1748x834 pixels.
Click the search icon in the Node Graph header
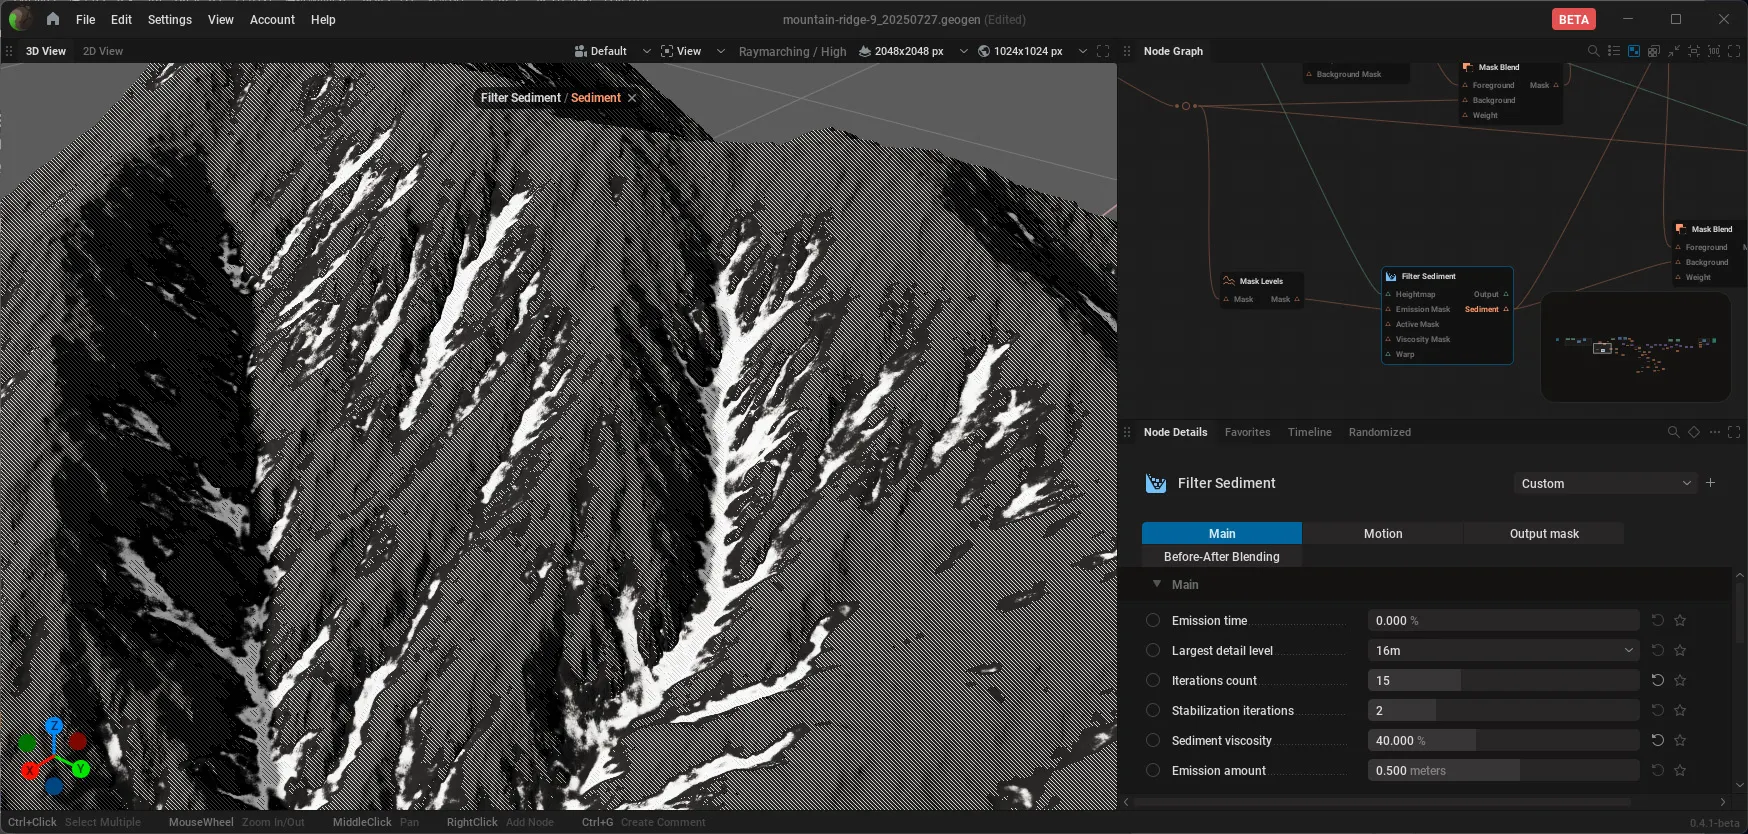point(1593,51)
